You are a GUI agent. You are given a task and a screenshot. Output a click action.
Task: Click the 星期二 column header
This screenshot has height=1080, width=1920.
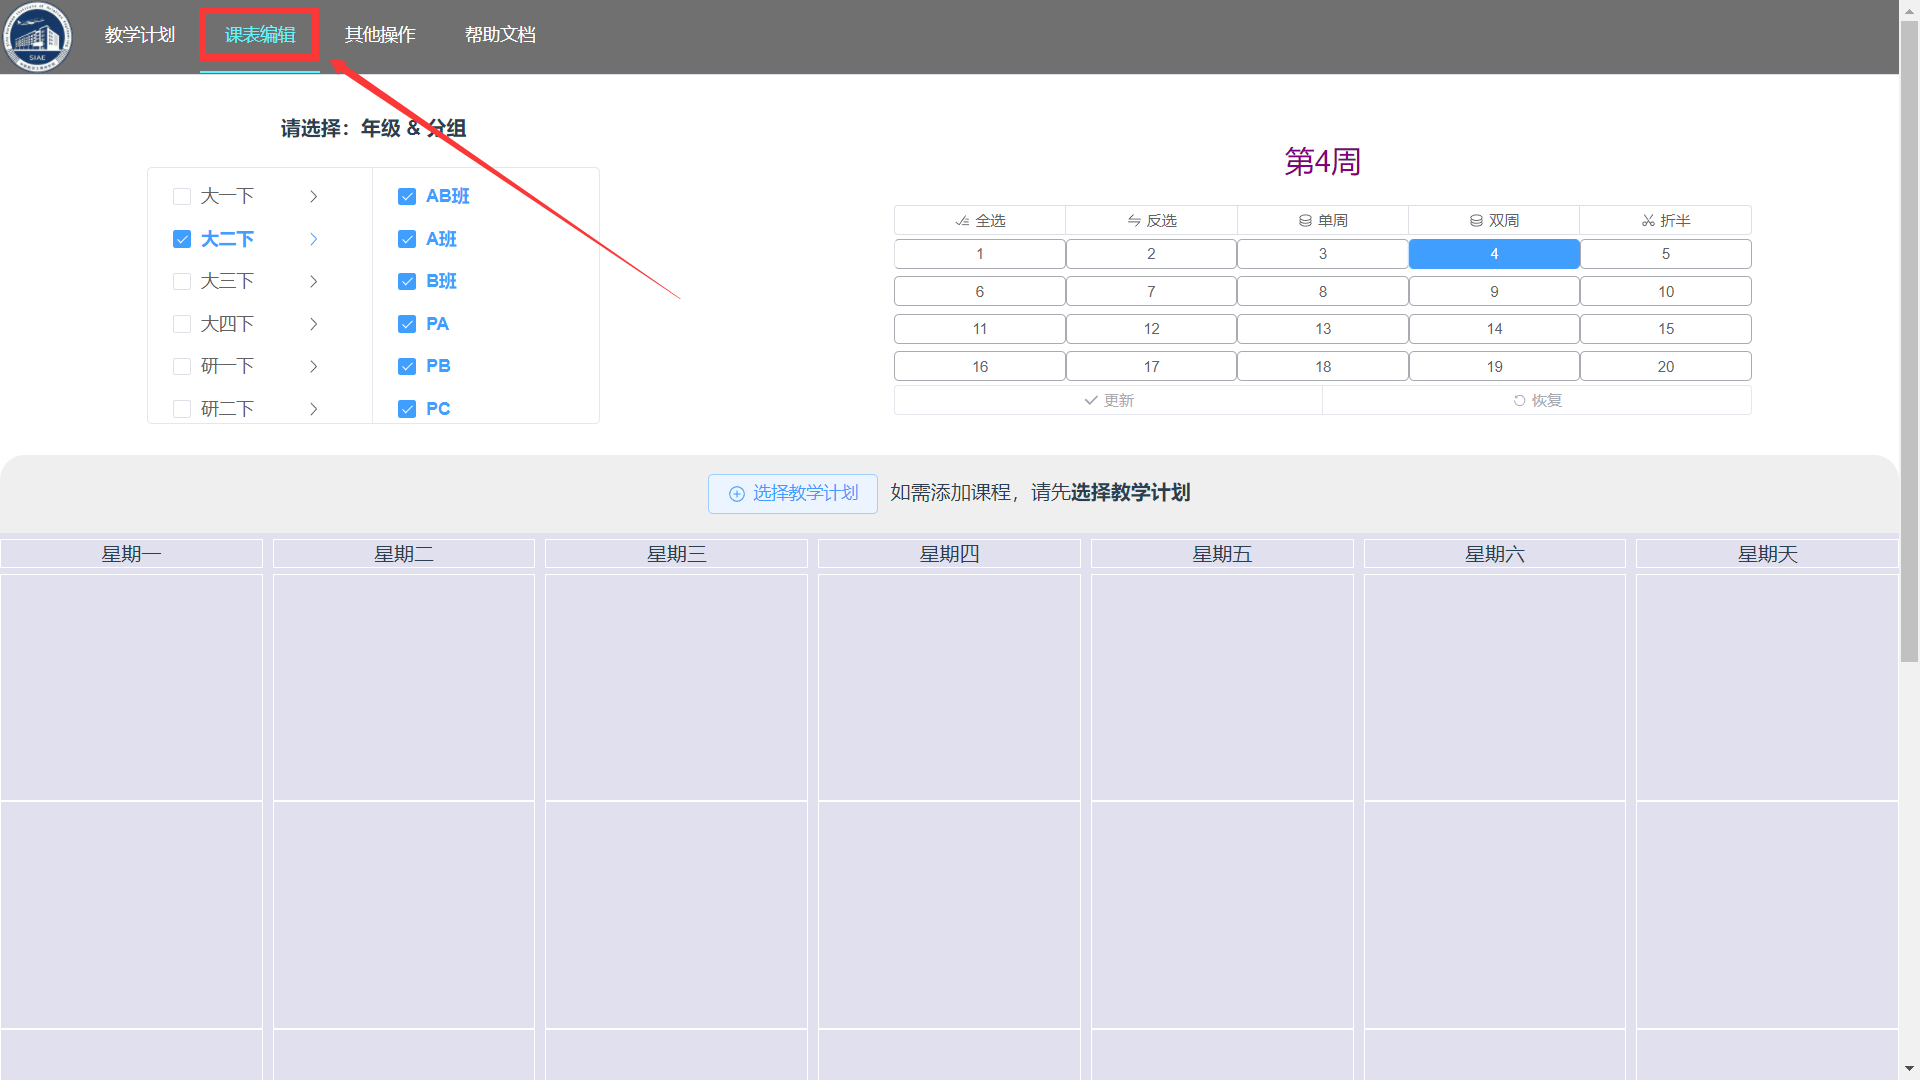(x=404, y=554)
